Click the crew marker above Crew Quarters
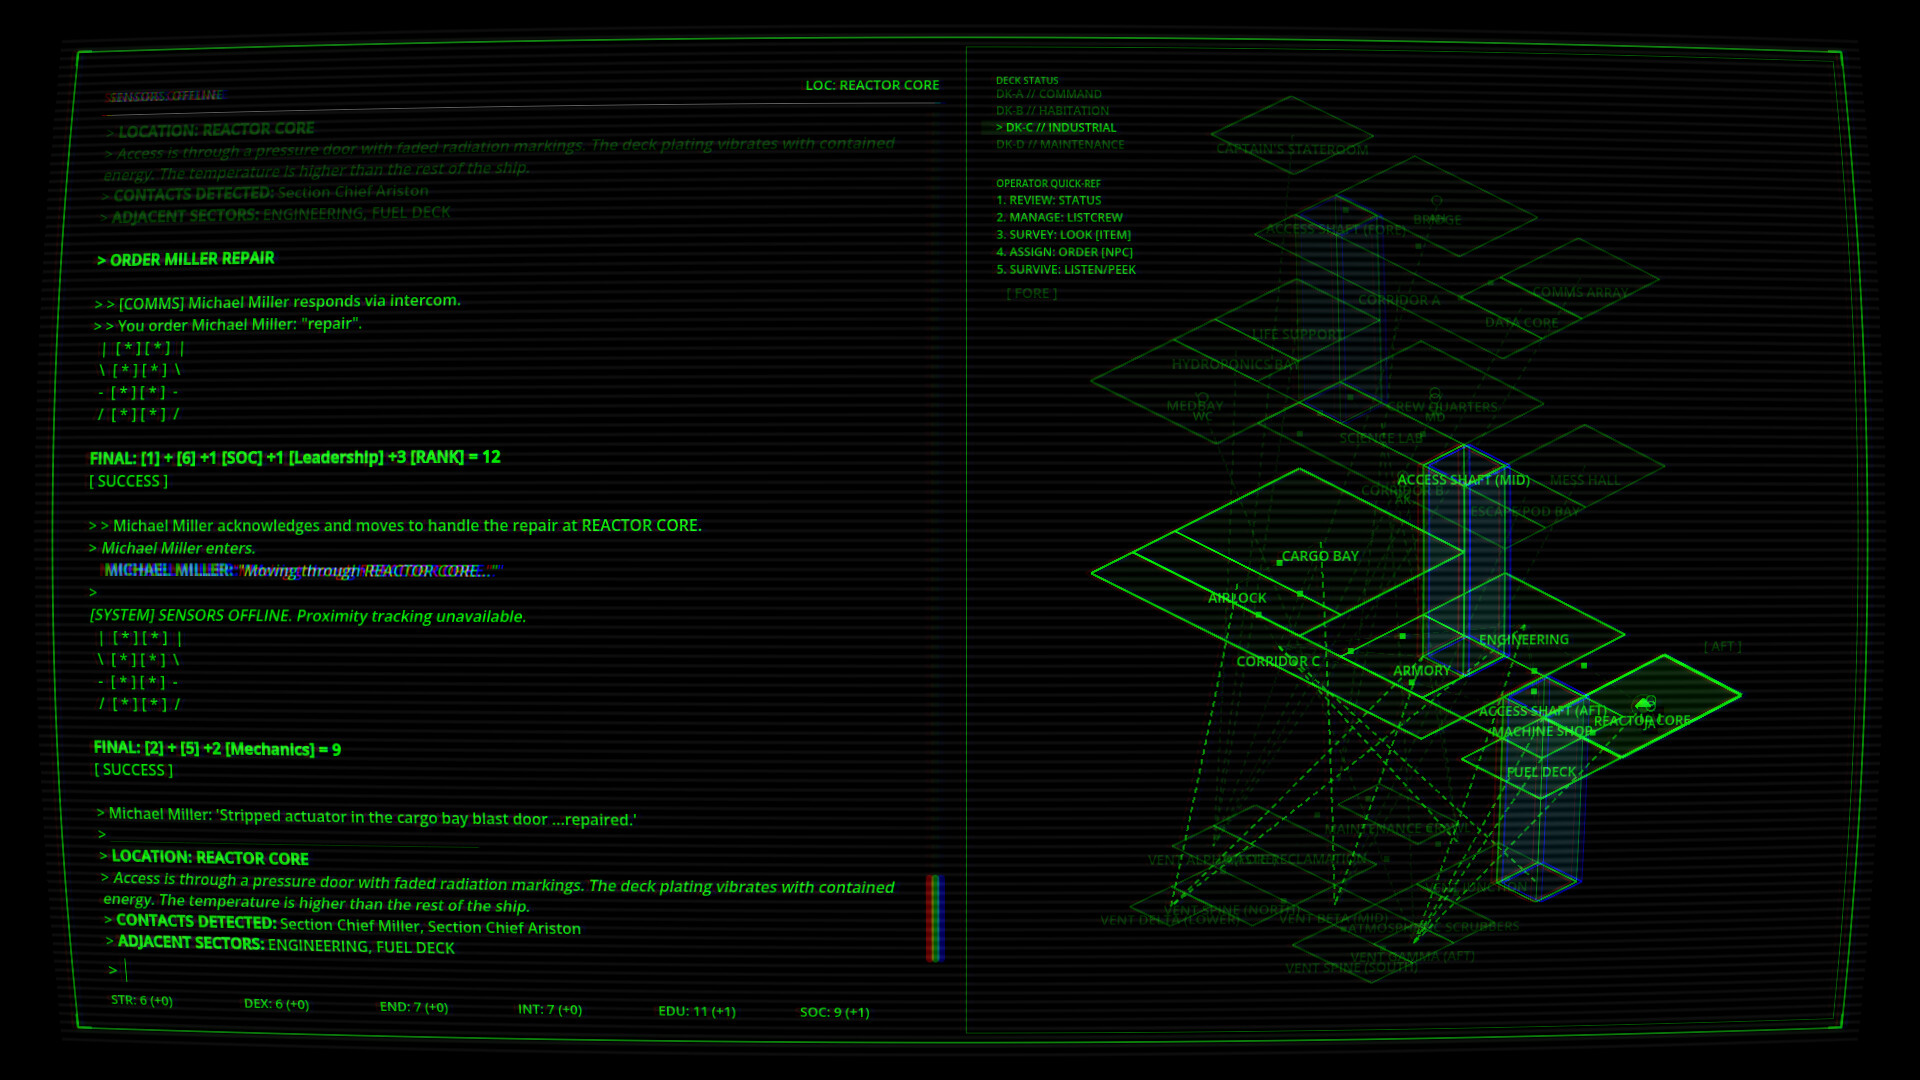Viewport: 1920px width, 1080px height. coord(1435,394)
